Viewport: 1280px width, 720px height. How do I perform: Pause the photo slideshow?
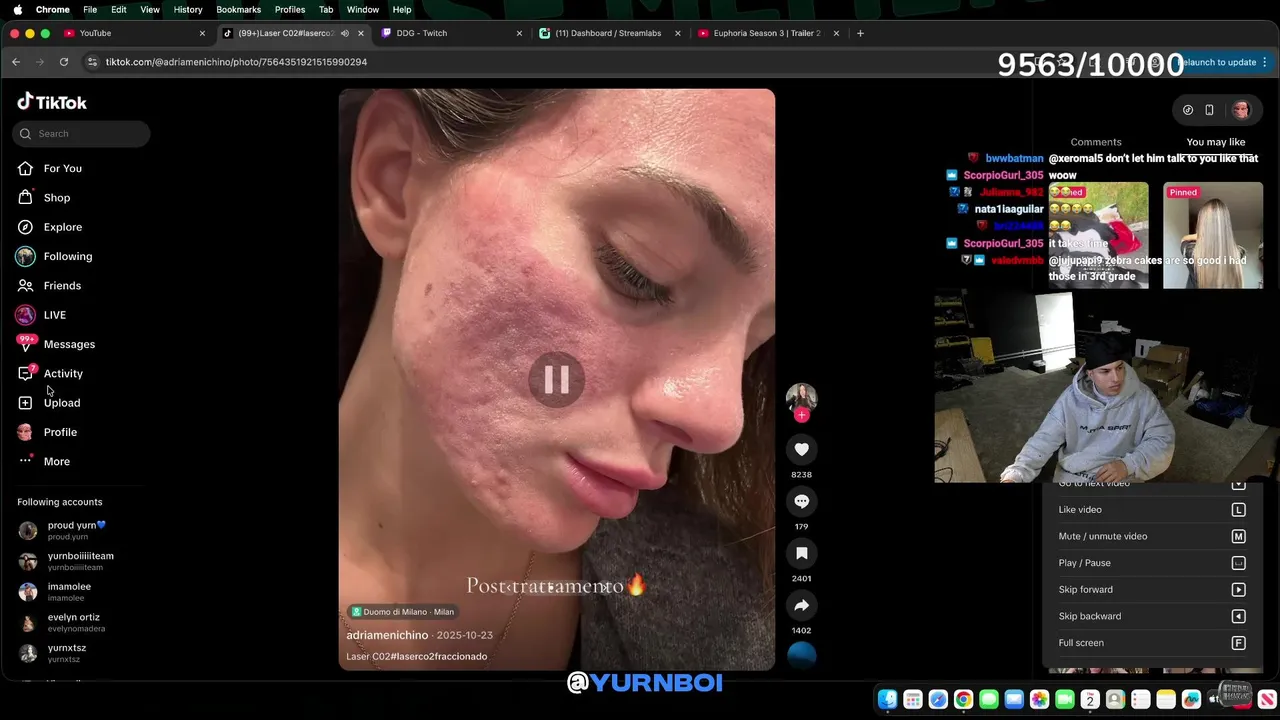(556, 379)
